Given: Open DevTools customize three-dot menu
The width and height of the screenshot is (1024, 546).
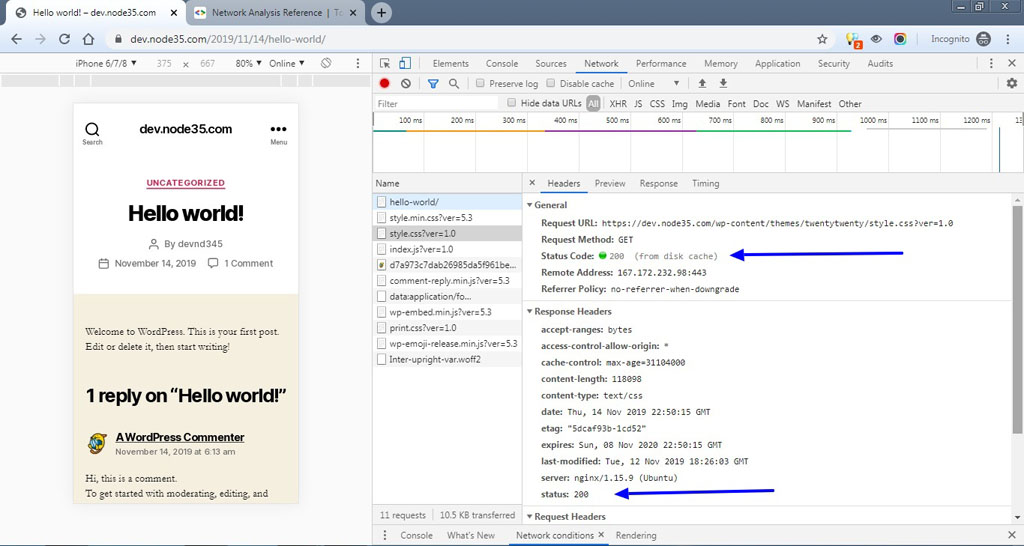Looking at the screenshot, I should tap(991, 63).
